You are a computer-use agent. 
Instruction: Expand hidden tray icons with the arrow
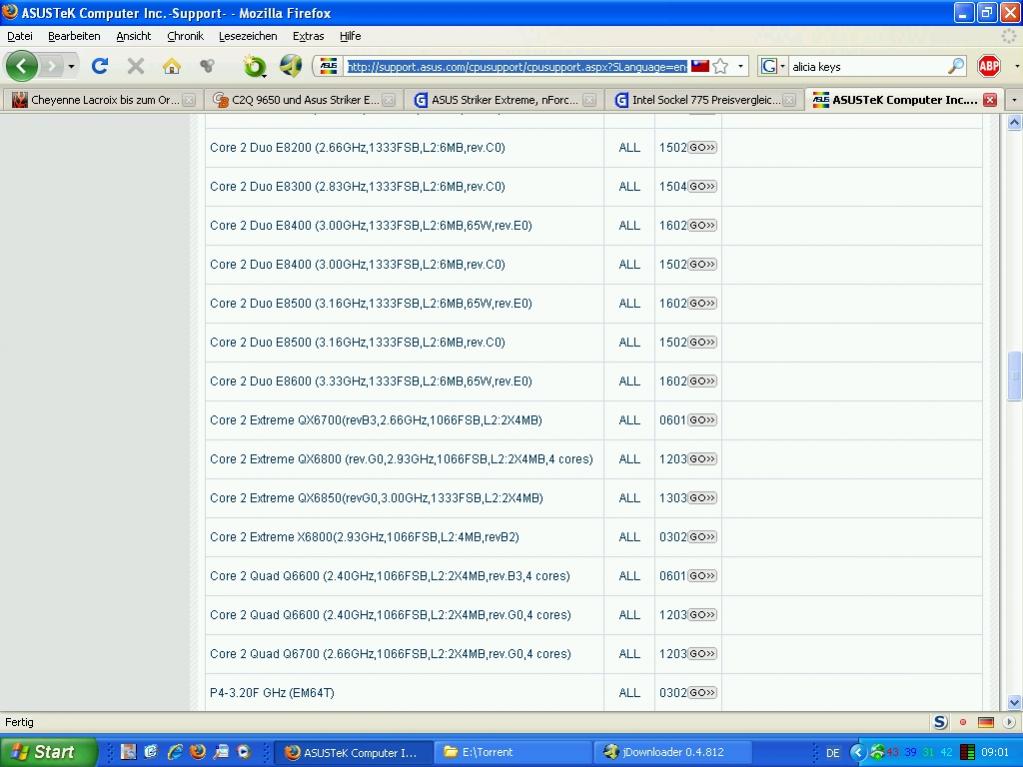[x=857, y=753]
